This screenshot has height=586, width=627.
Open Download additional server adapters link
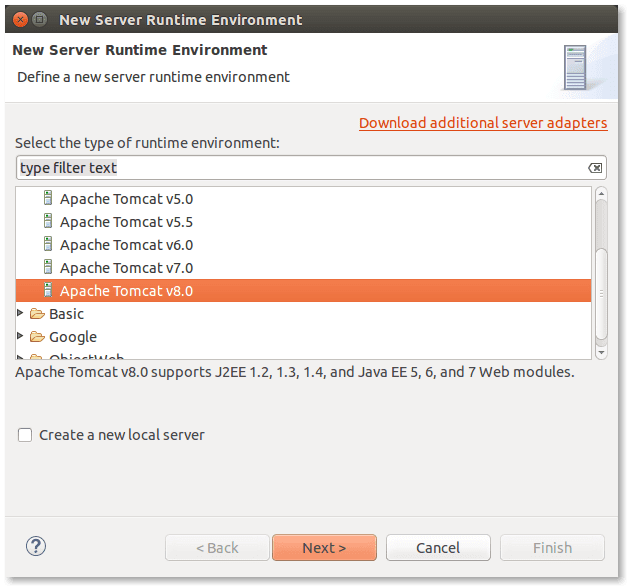click(483, 123)
